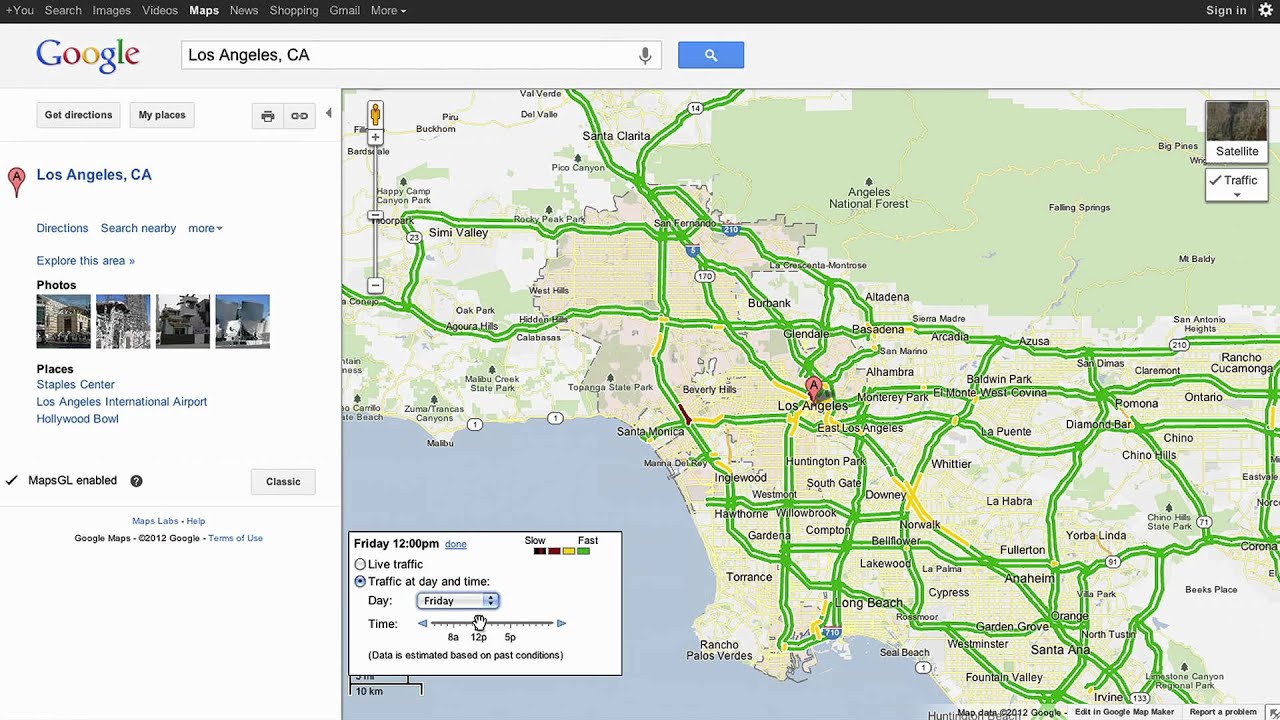Screen dimensions: 1280x720
Task: Expand the 'more' dropdown in sidebar
Action: pos(205,228)
